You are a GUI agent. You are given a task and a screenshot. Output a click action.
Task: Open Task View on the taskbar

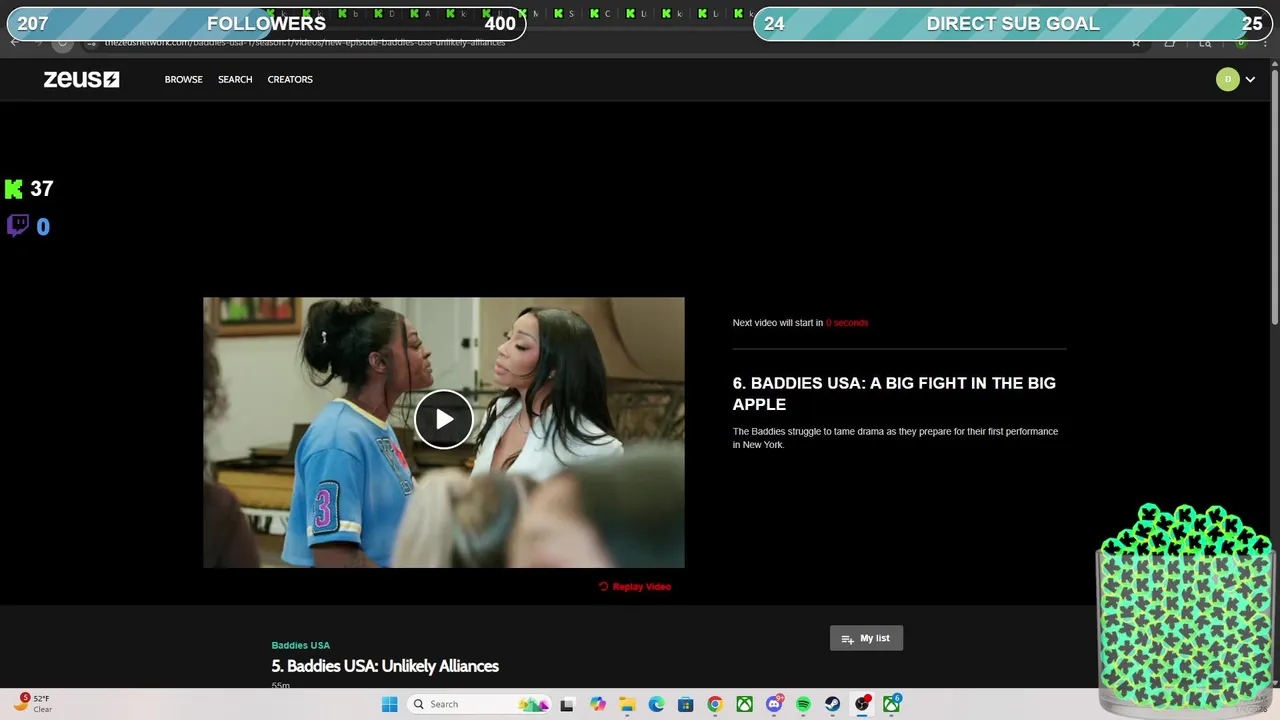pyautogui.click(x=567, y=704)
